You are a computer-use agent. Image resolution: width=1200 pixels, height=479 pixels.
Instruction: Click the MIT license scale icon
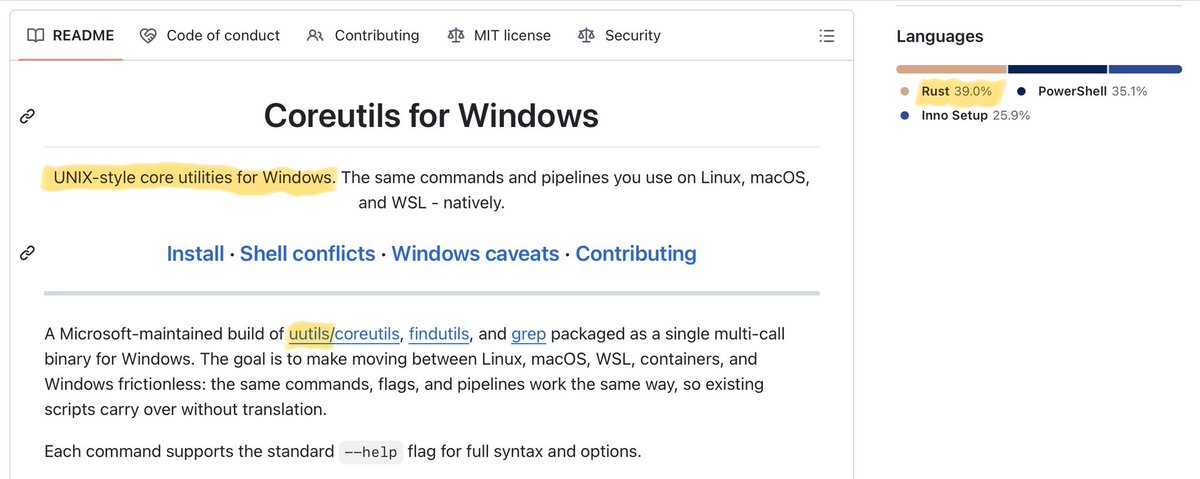(456, 35)
